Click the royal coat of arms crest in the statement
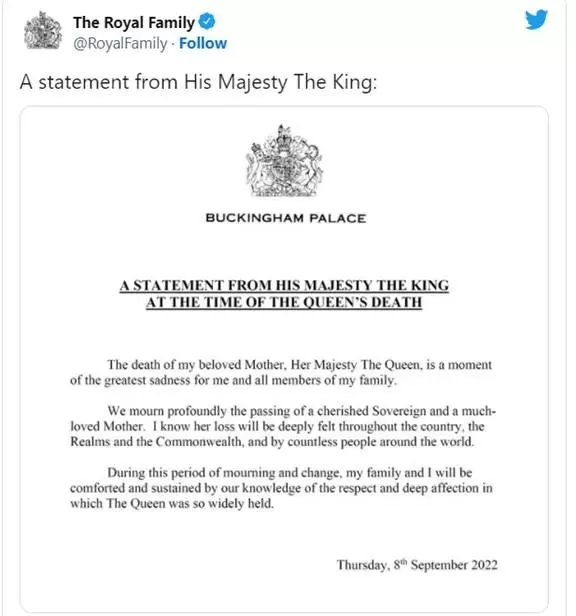Viewport: 576px width, 616px height. pyautogui.click(x=284, y=161)
